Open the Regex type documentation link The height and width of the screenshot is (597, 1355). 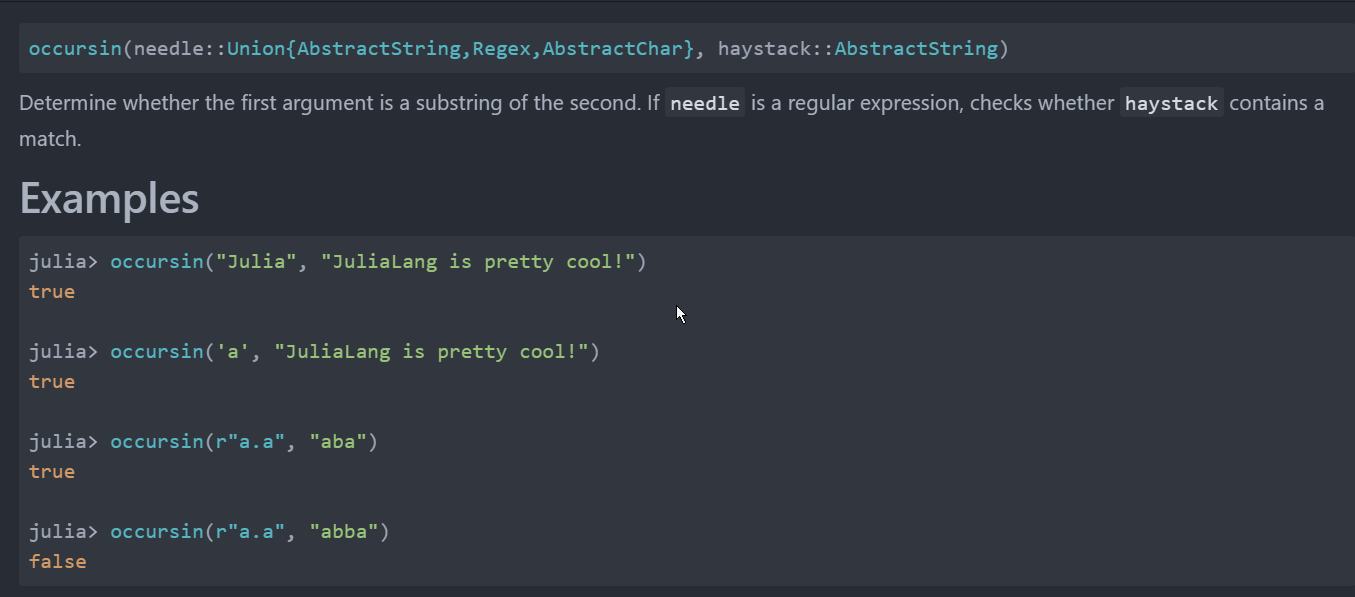click(502, 47)
